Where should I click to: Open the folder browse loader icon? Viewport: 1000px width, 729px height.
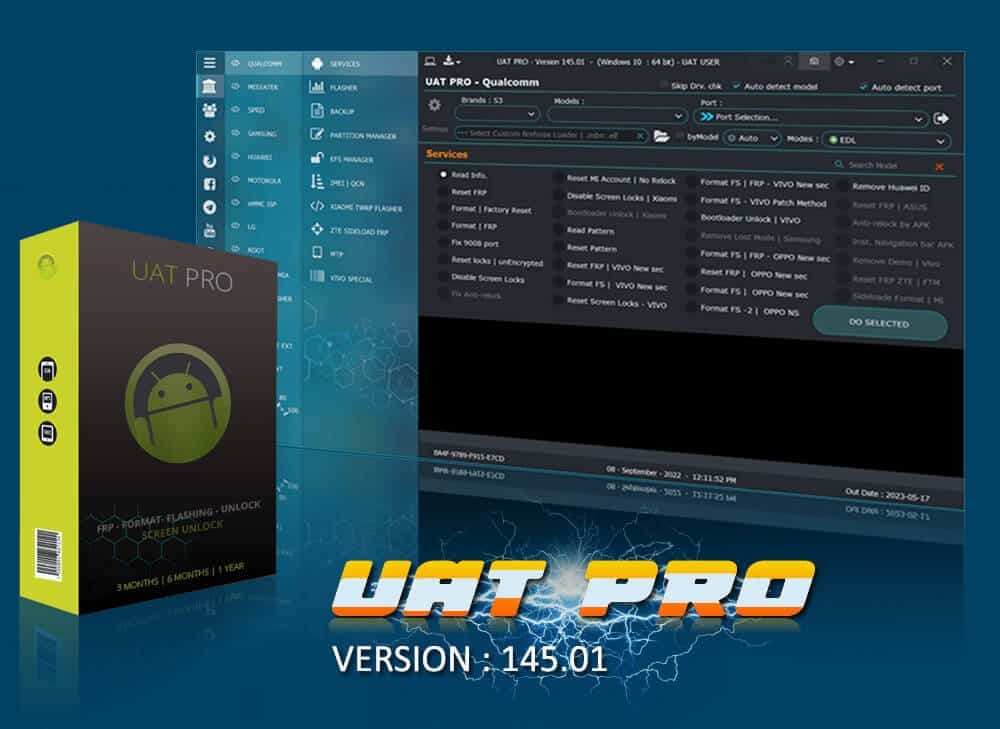click(x=661, y=136)
